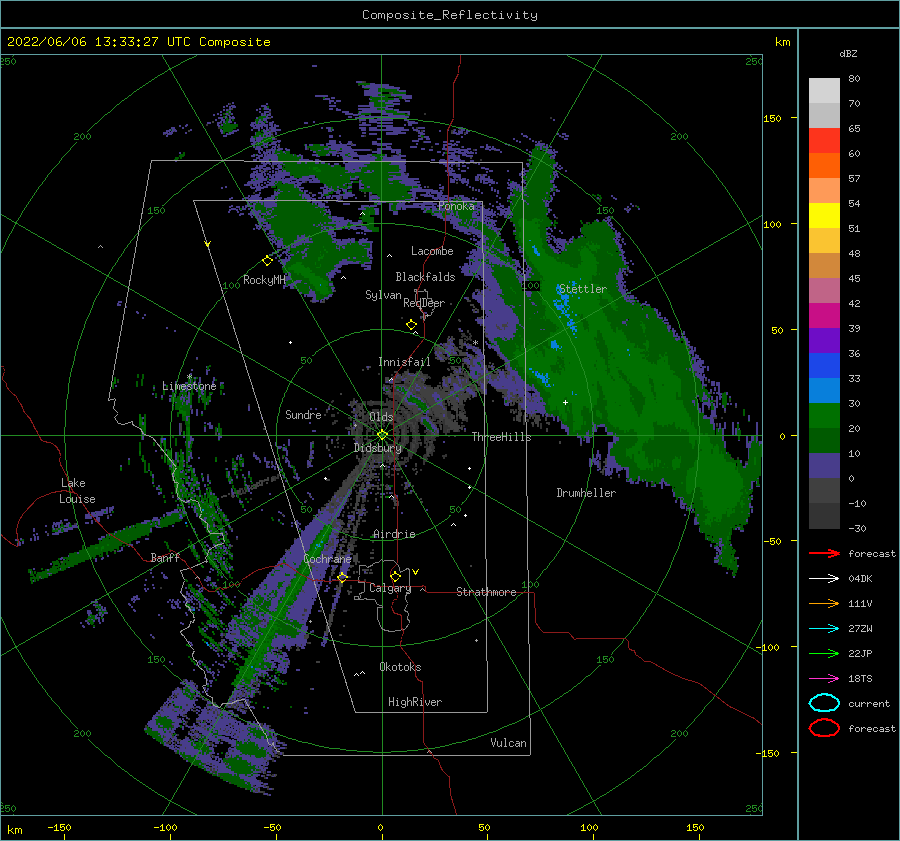Viewport: 900px width, 841px height.
Task: Select the Limestone label
Action: pyautogui.click(x=189, y=386)
